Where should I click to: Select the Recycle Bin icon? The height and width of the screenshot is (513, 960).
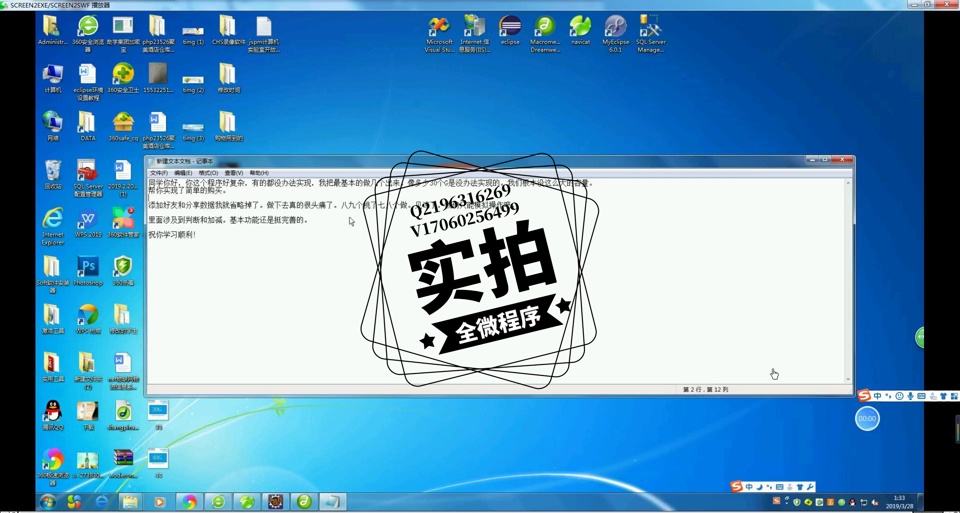tap(53, 171)
